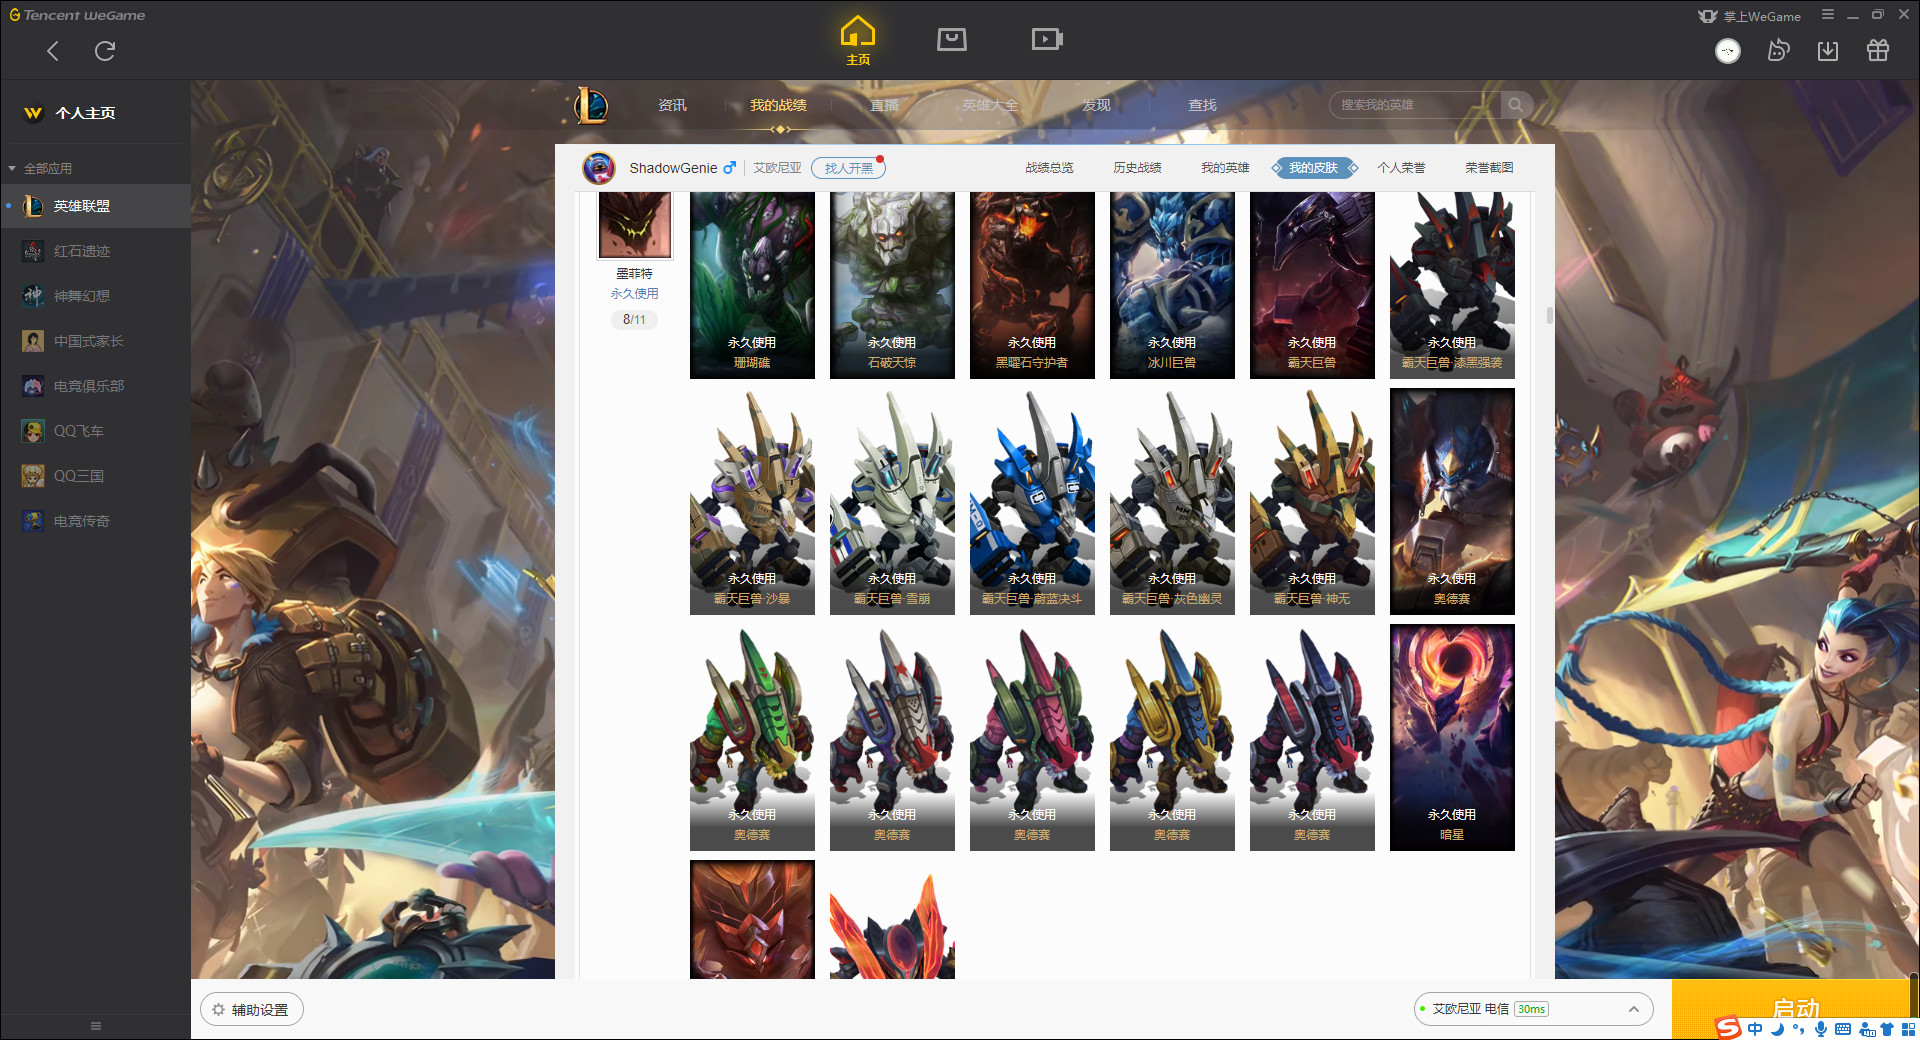Screen dimensions: 1920x1040
Task: Click the 掌上WeGame link
Action: (x=1750, y=16)
